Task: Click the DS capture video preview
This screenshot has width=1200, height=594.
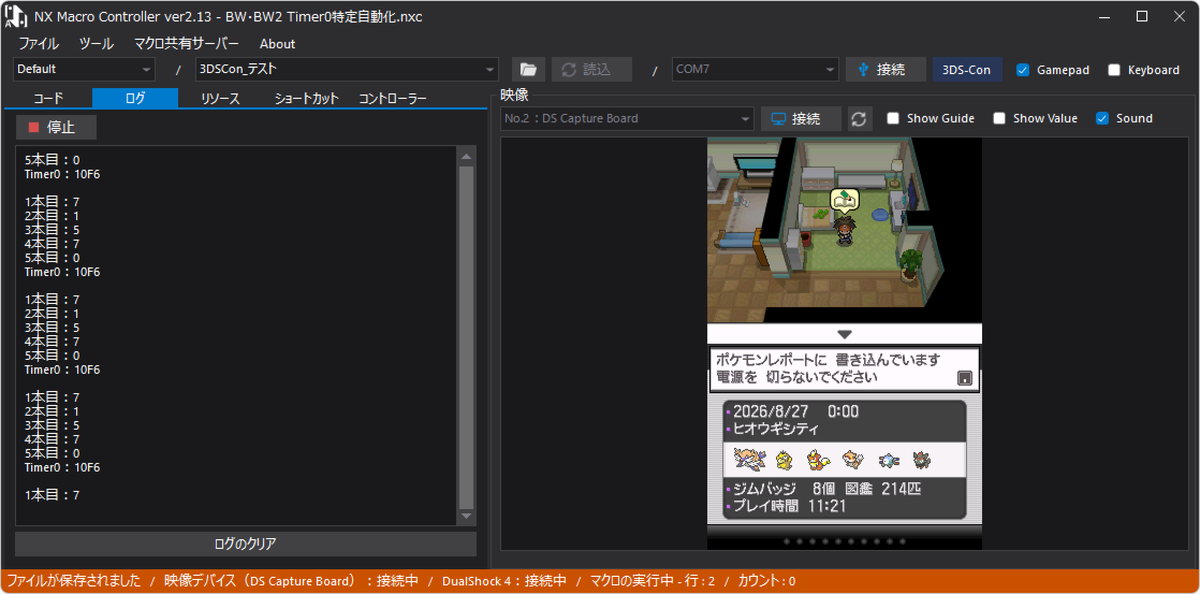Action: click(844, 343)
